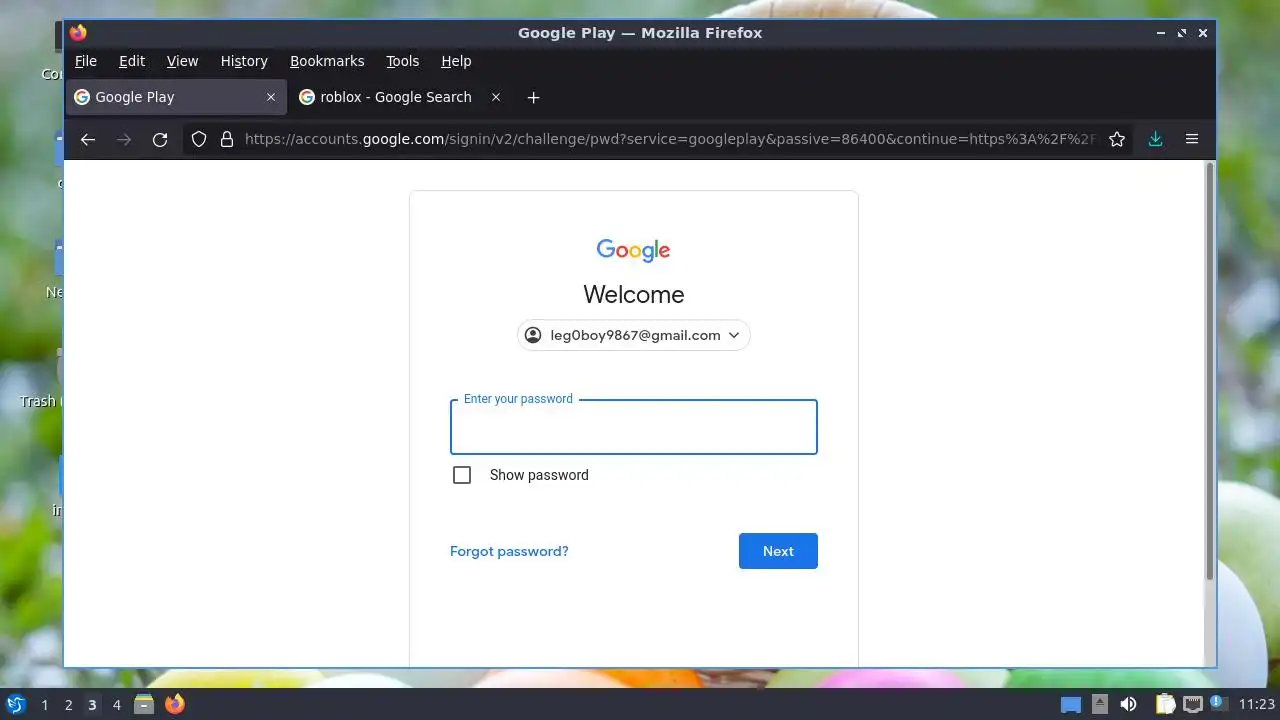Image resolution: width=1280 pixels, height=720 pixels.
Task: Open the system start menu icon
Action: [x=15, y=704]
